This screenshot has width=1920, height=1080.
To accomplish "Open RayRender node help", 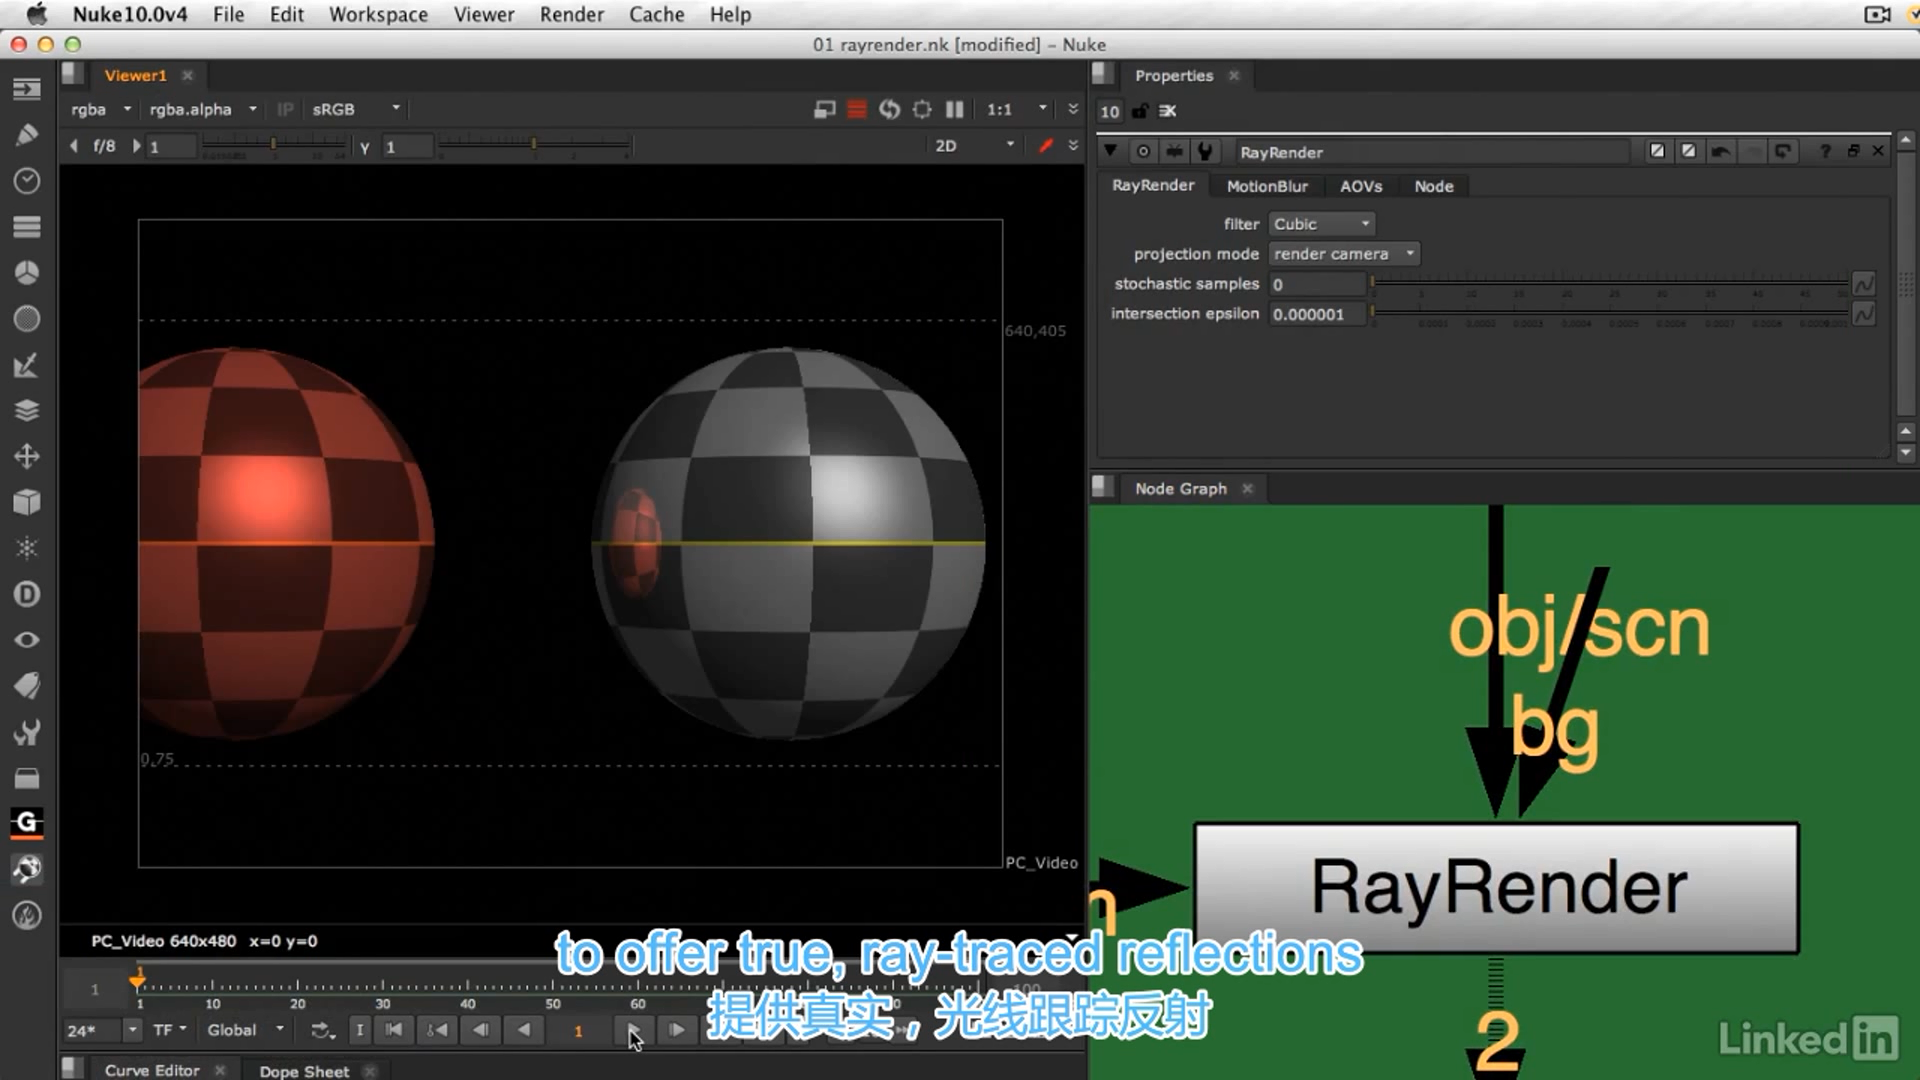I will [x=1825, y=151].
